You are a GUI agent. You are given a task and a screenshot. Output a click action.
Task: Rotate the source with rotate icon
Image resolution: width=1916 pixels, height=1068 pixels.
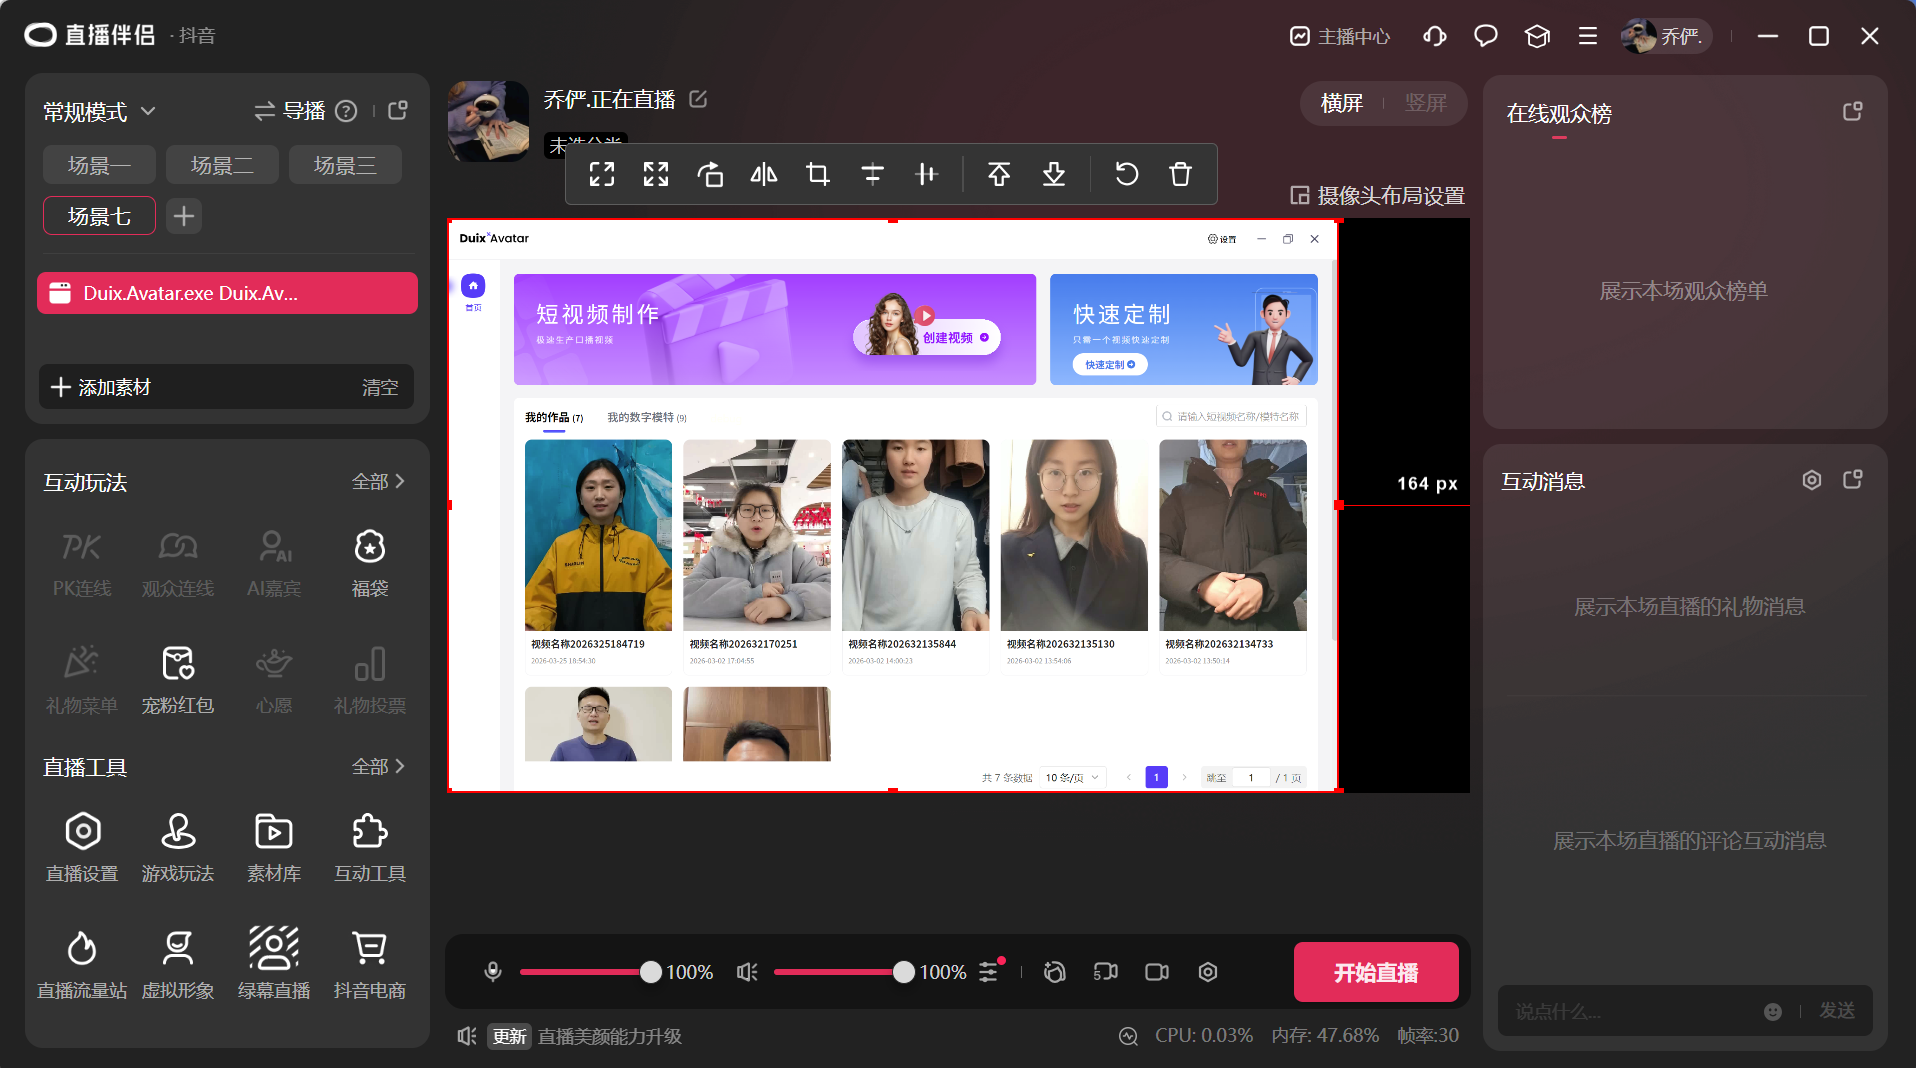710,175
